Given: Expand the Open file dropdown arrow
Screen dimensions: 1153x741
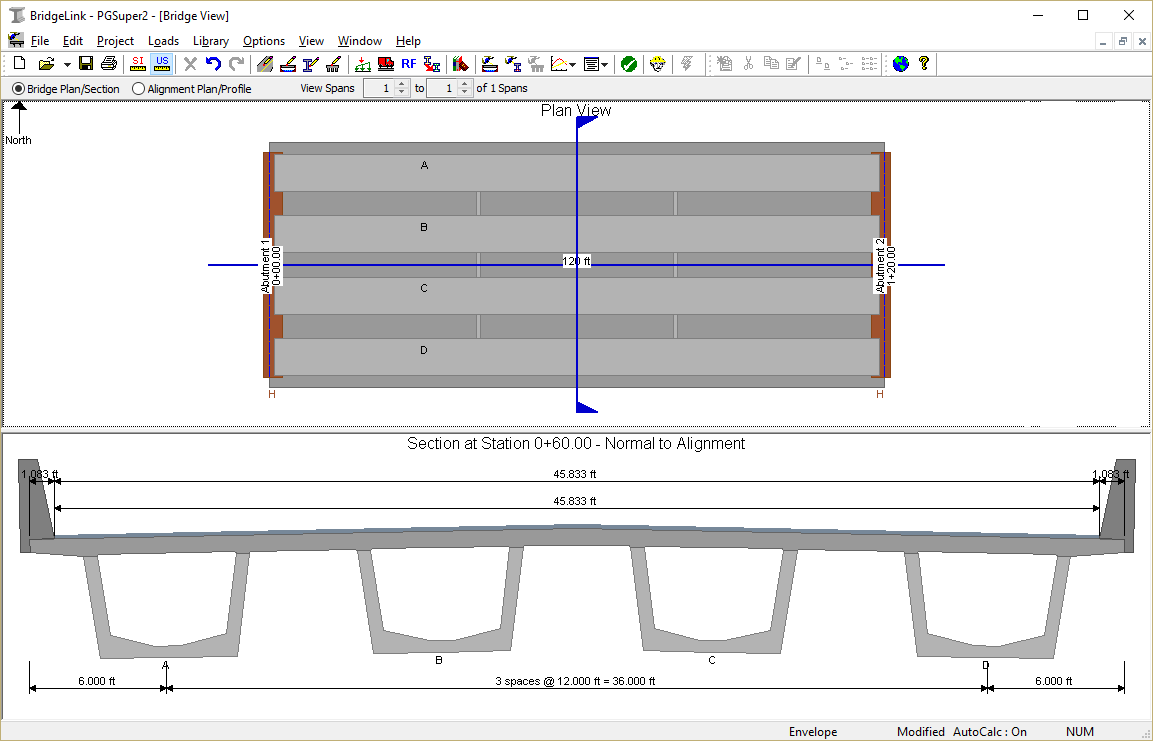Looking at the screenshot, I should 67,64.
